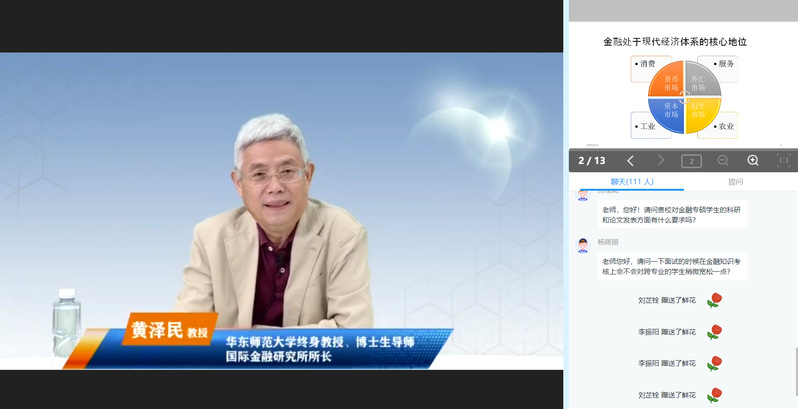This screenshot has width=798, height=409.
Task: Click the message about 科研和论文发表
Action: point(672,215)
